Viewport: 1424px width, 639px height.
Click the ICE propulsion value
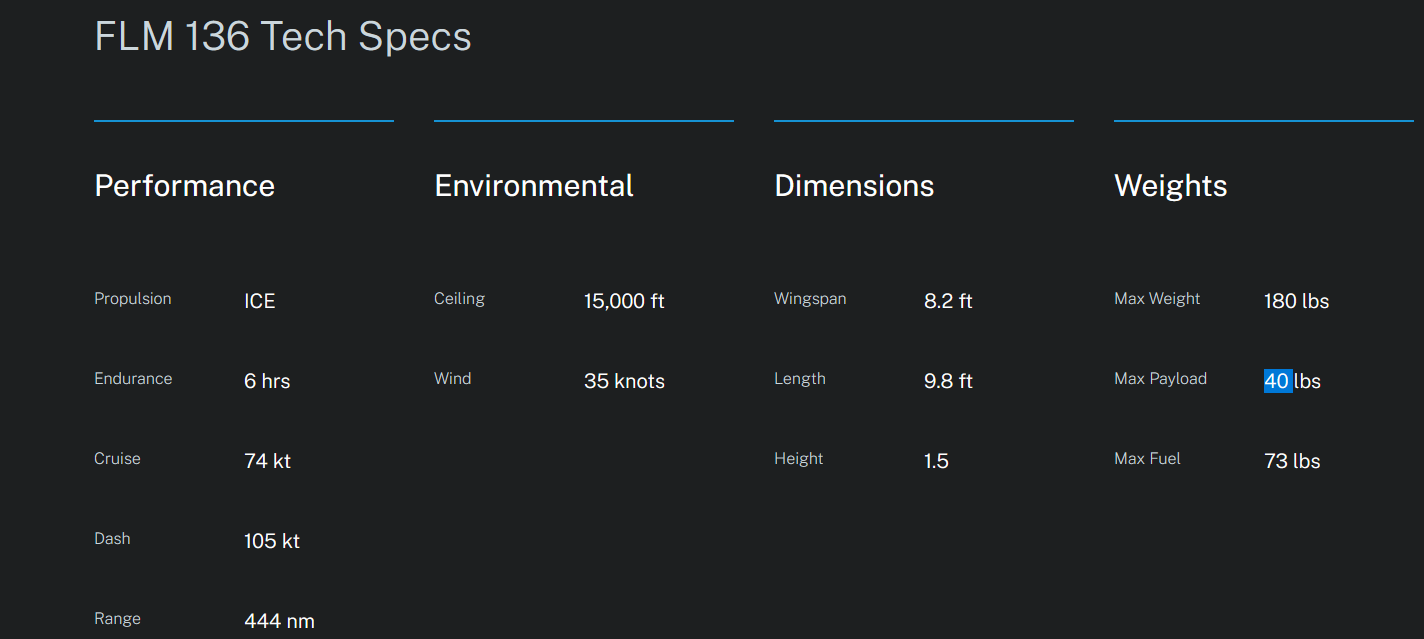tap(260, 301)
